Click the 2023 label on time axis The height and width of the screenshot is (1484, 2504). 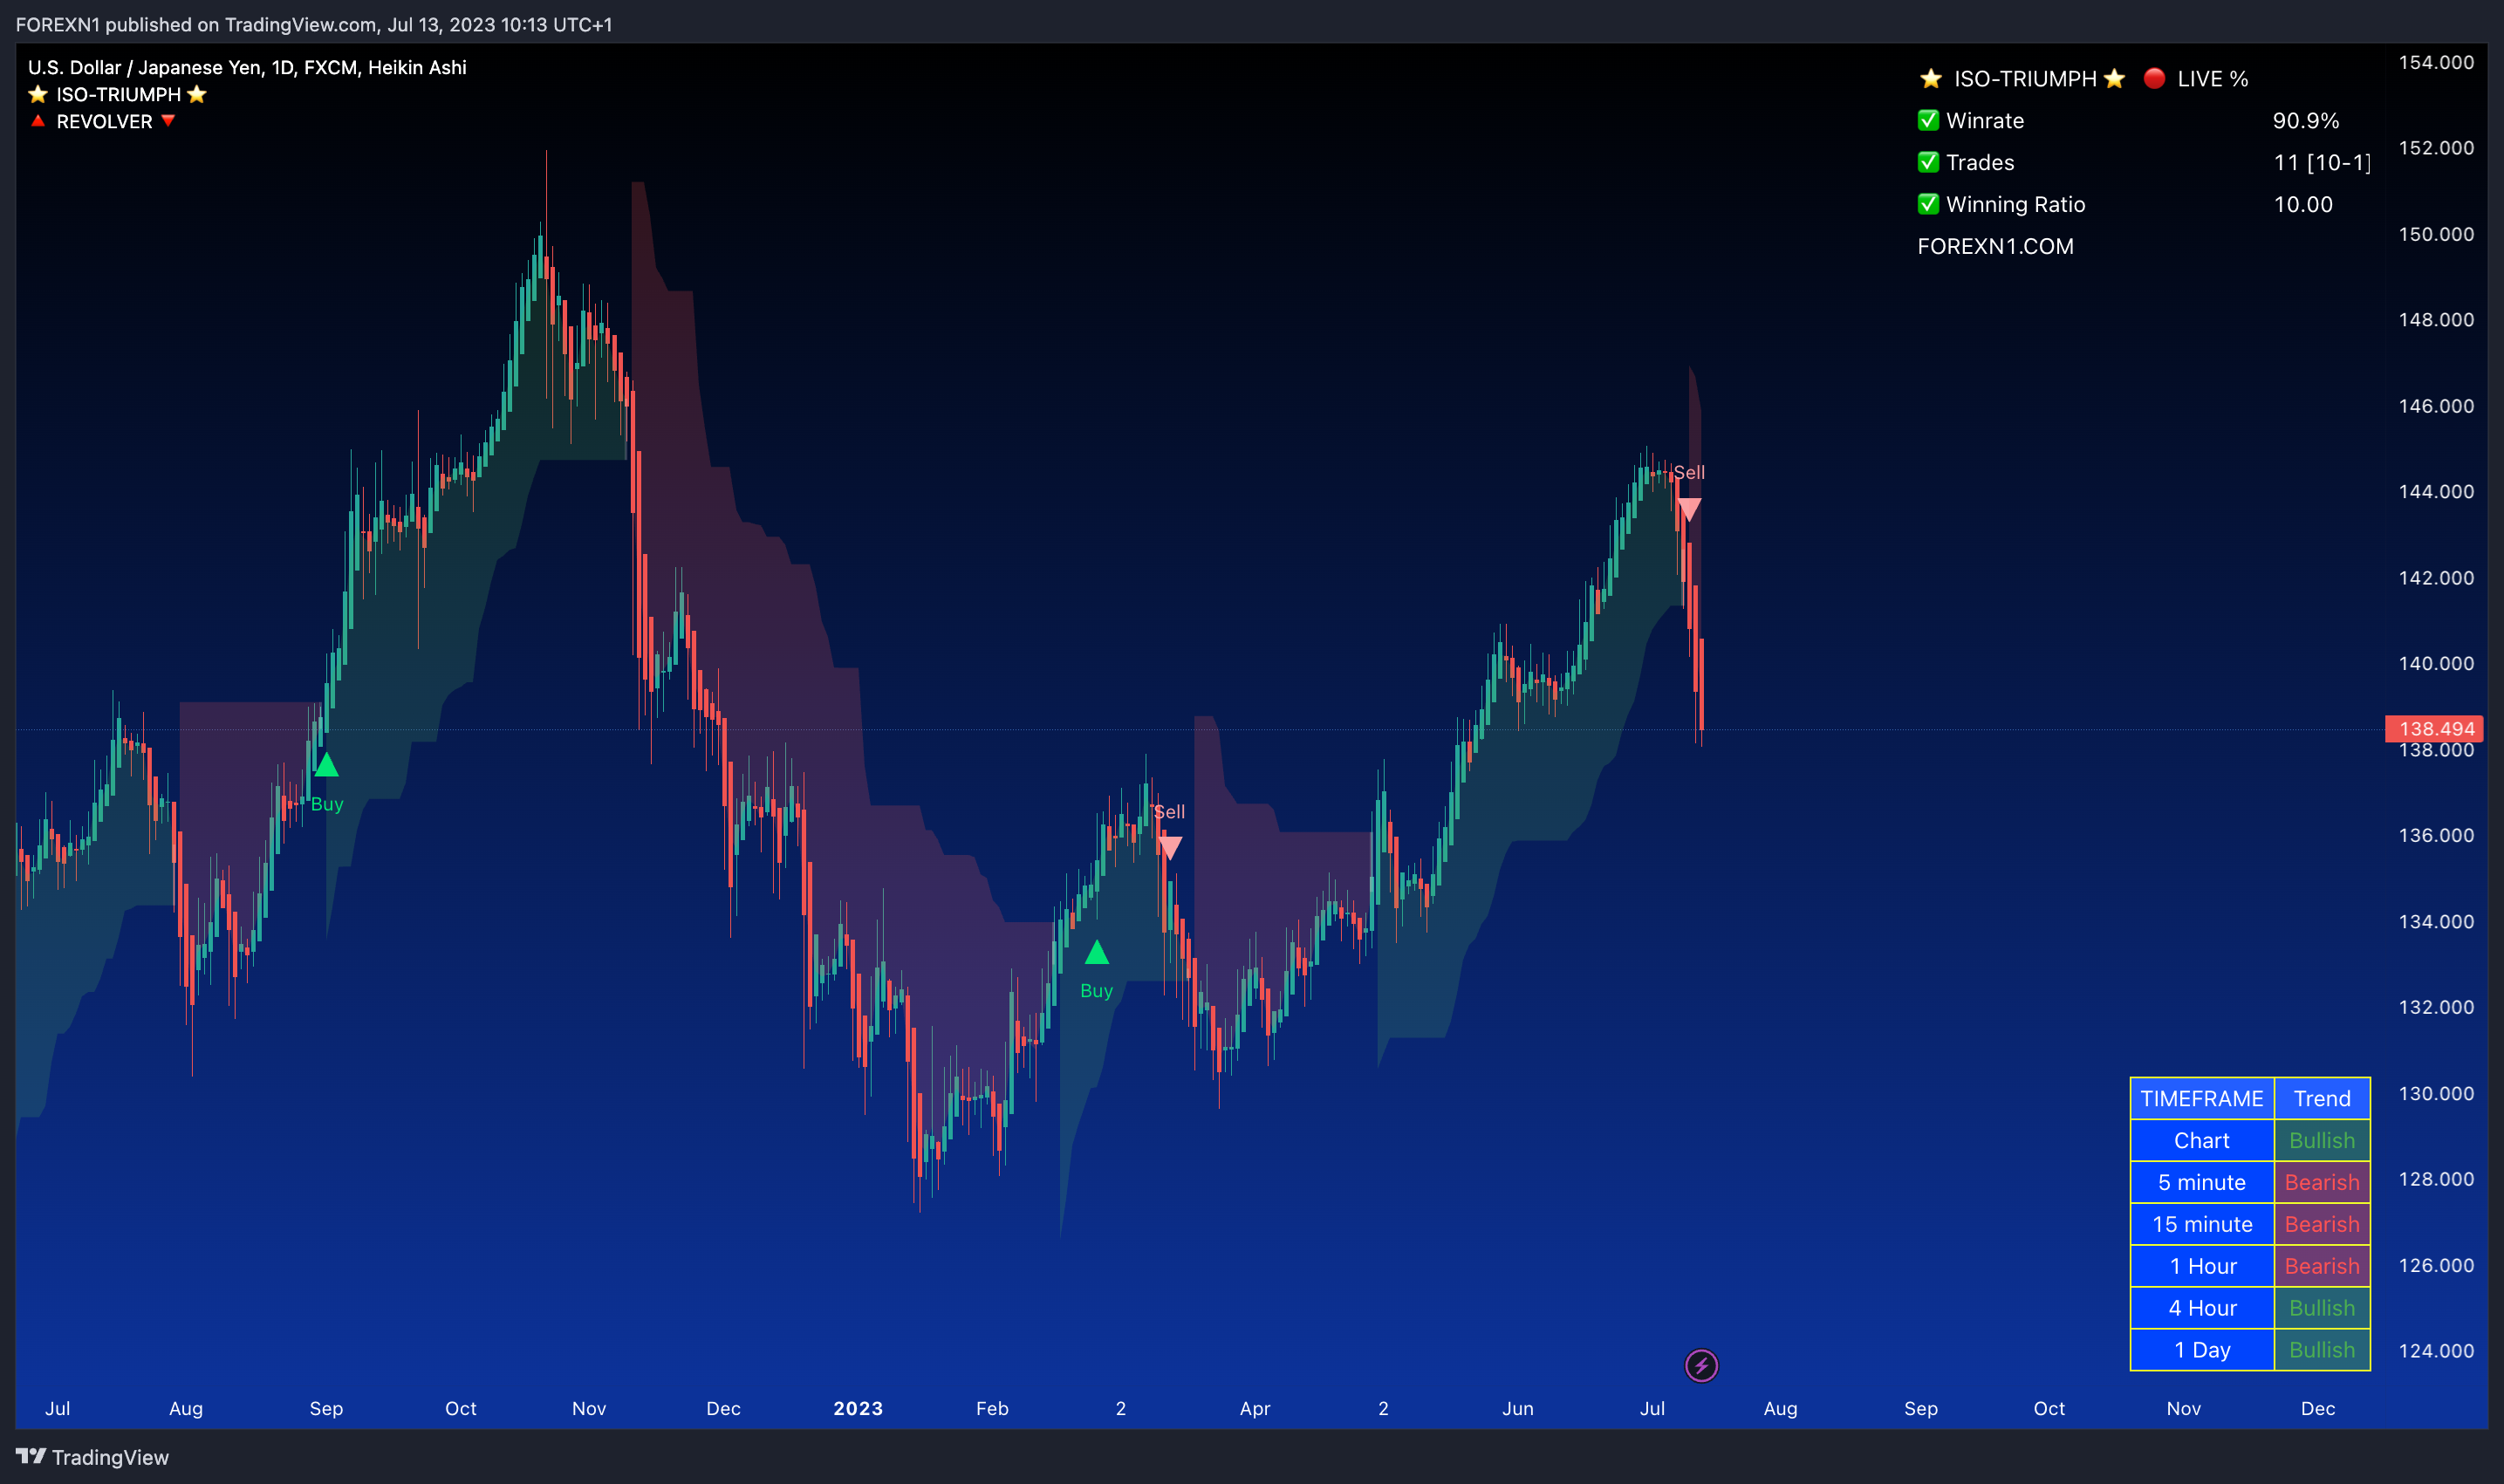pyautogui.click(x=857, y=1408)
